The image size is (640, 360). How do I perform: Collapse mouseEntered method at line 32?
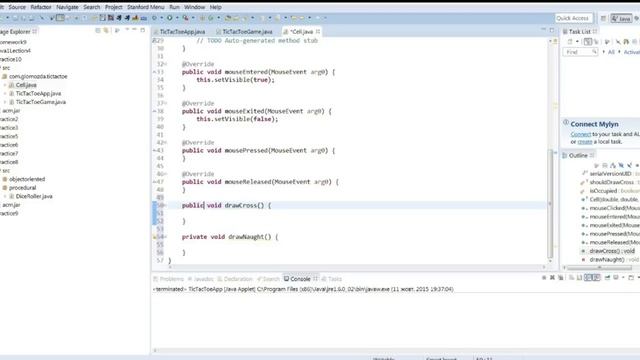[x=165, y=64]
